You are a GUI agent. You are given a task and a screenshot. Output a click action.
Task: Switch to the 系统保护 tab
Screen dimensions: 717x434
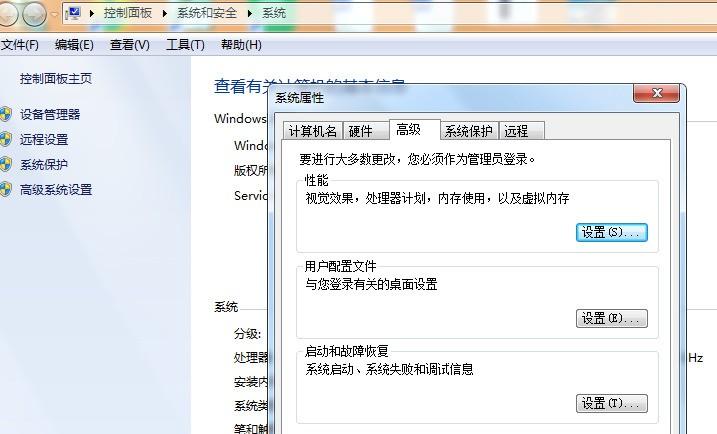pyautogui.click(x=469, y=131)
